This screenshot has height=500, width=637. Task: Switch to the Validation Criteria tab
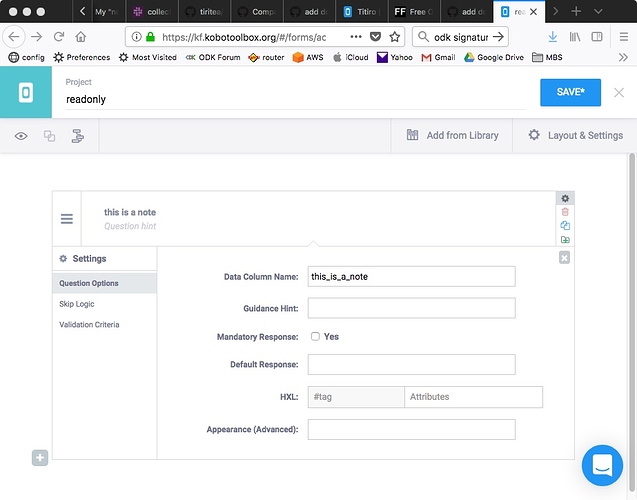coord(92,325)
